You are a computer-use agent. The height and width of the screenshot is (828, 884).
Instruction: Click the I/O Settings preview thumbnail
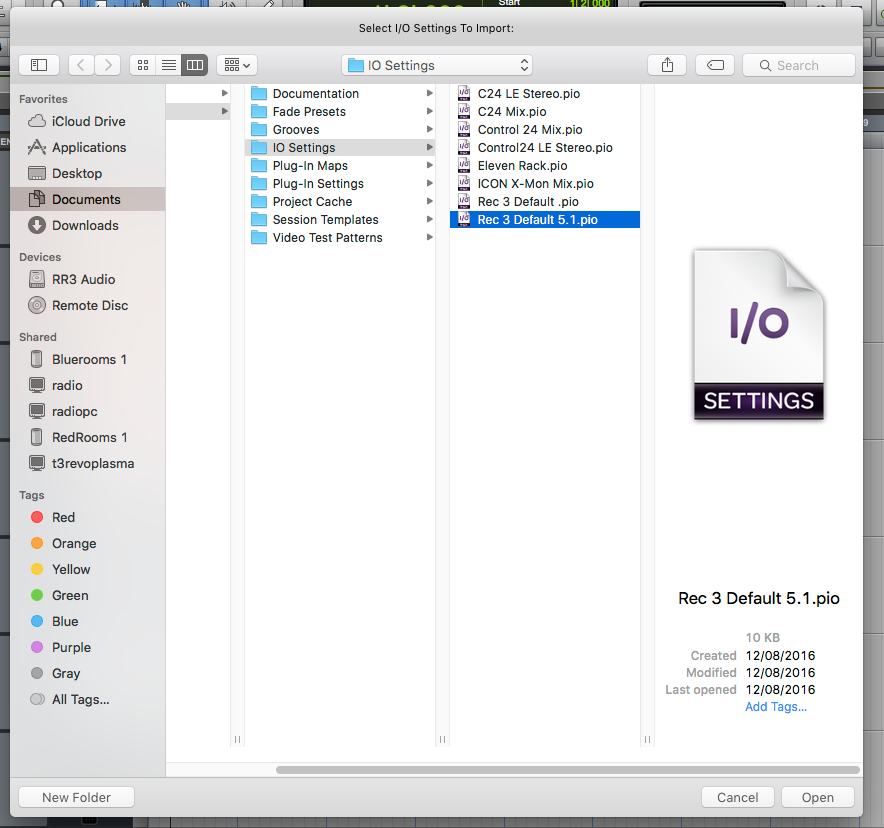point(758,335)
